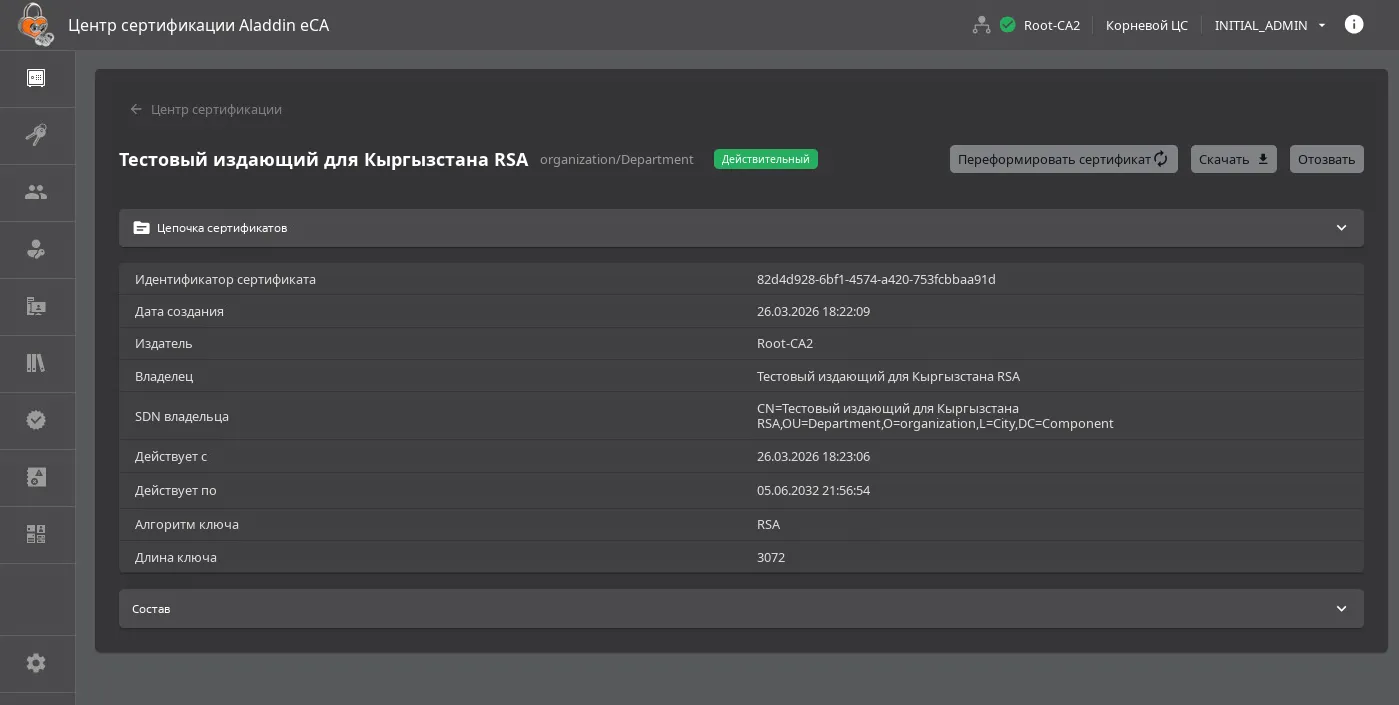Image resolution: width=1399 pixels, height=705 pixels.
Task: Click the Идентификатор сертификата label
Action: [x=225, y=279]
